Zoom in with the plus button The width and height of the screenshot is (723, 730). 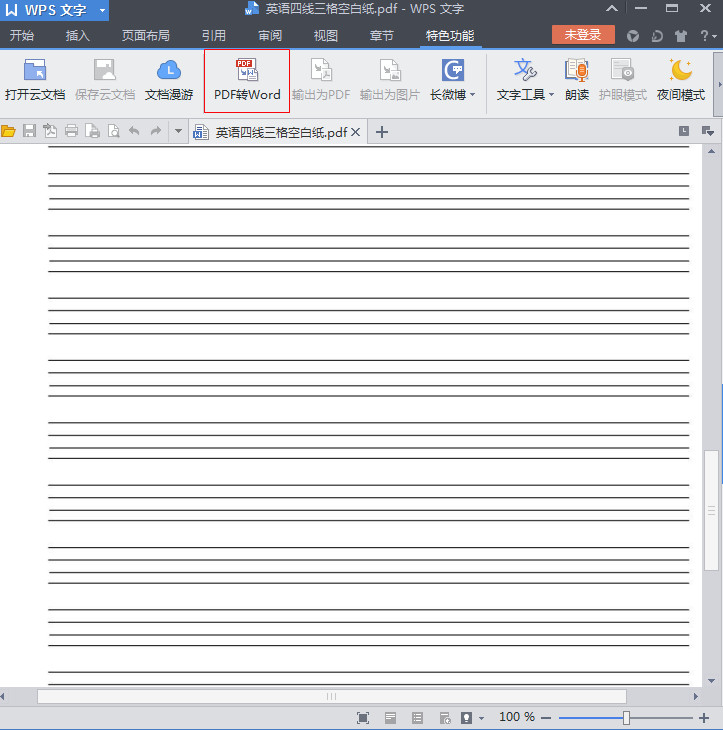704,718
